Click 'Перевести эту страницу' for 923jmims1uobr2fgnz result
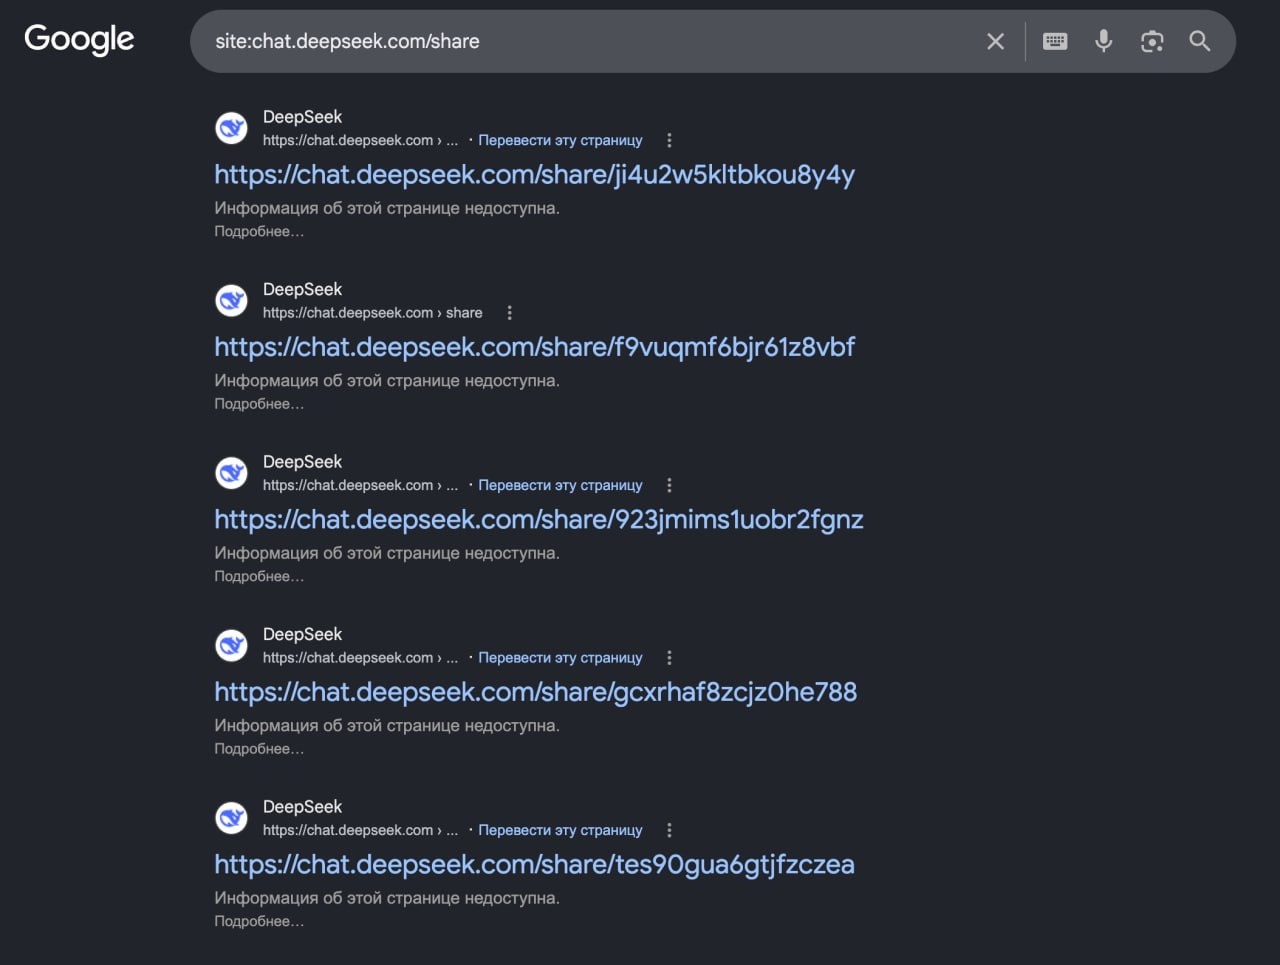 tap(560, 485)
